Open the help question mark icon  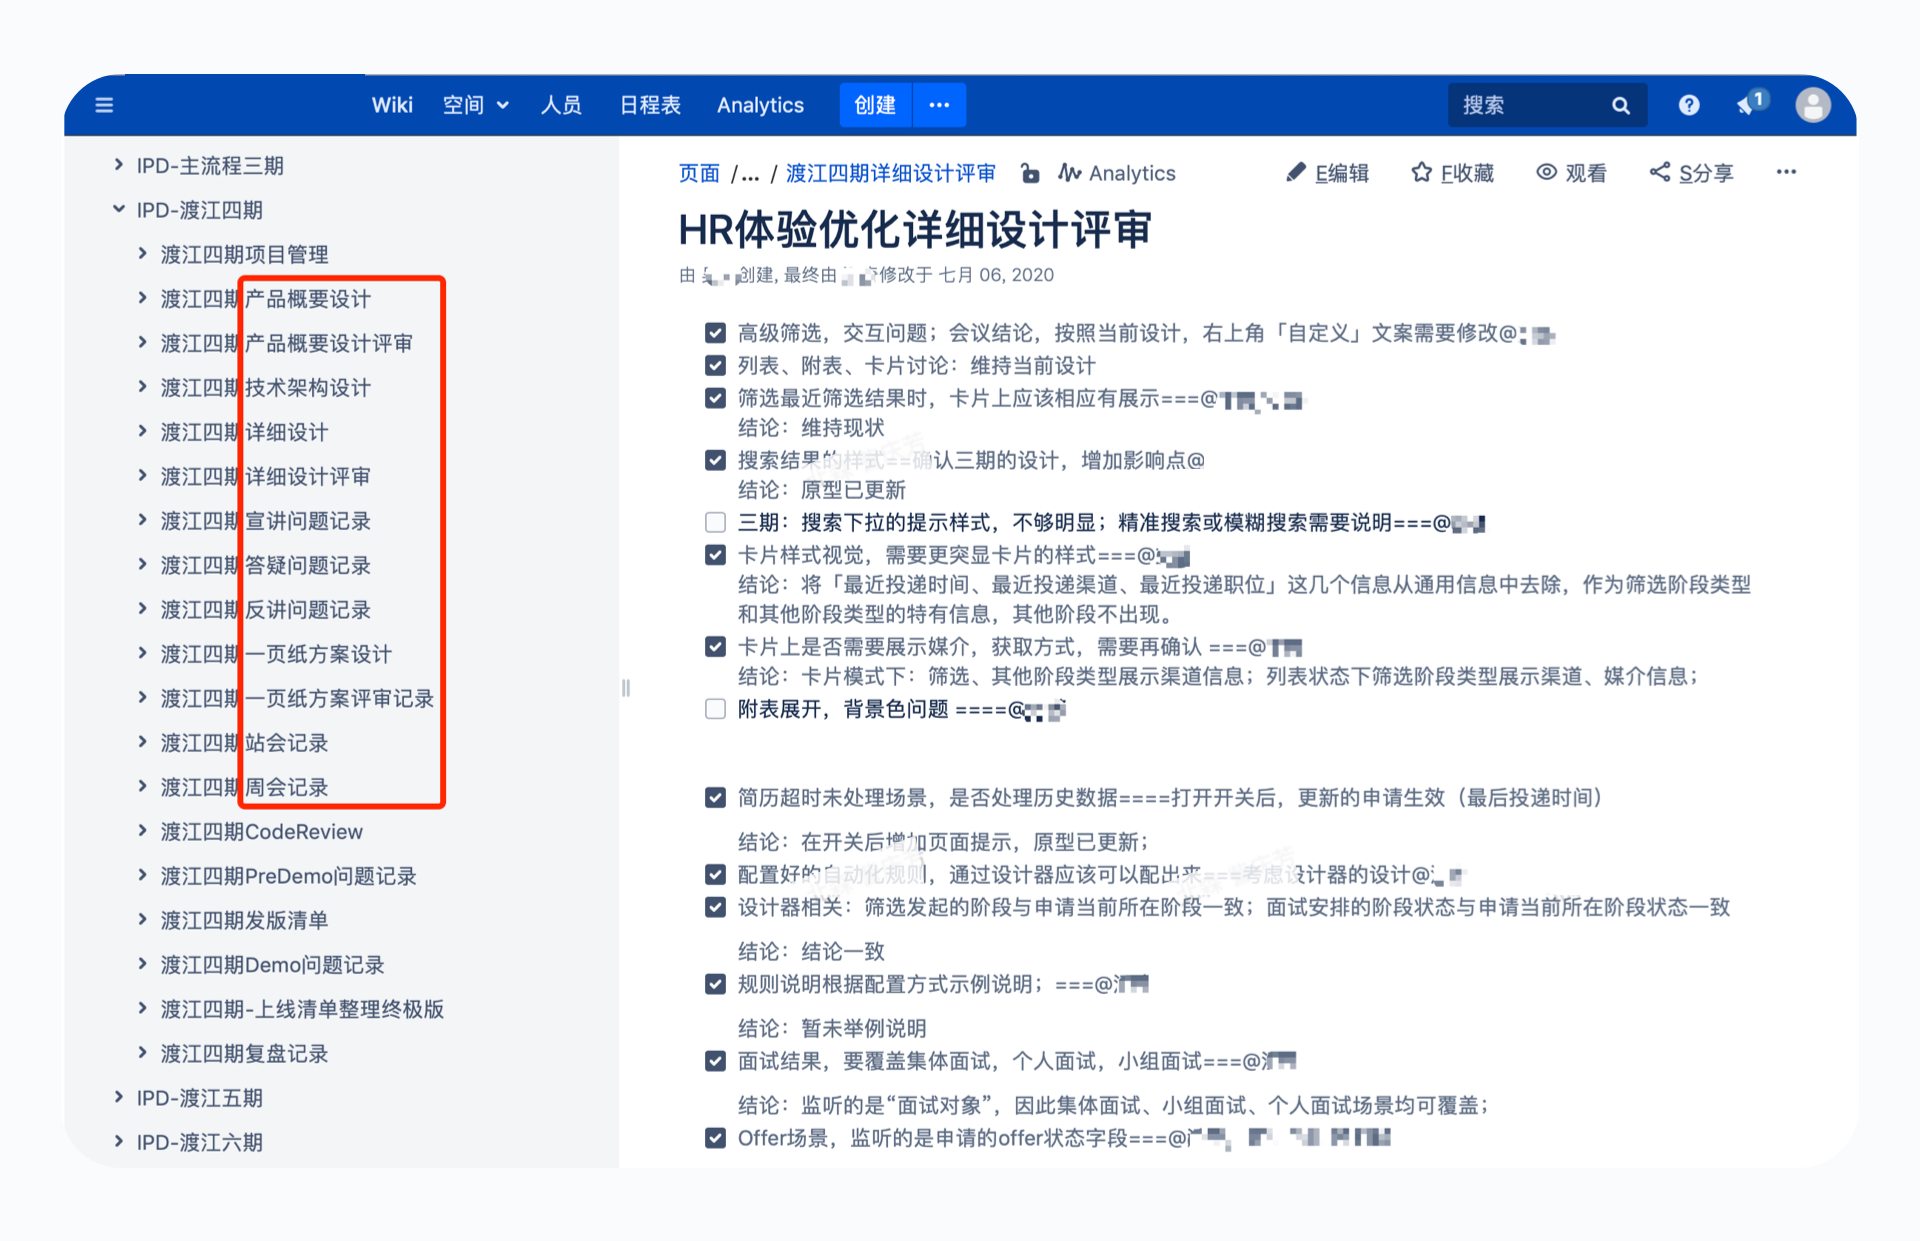point(1688,105)
